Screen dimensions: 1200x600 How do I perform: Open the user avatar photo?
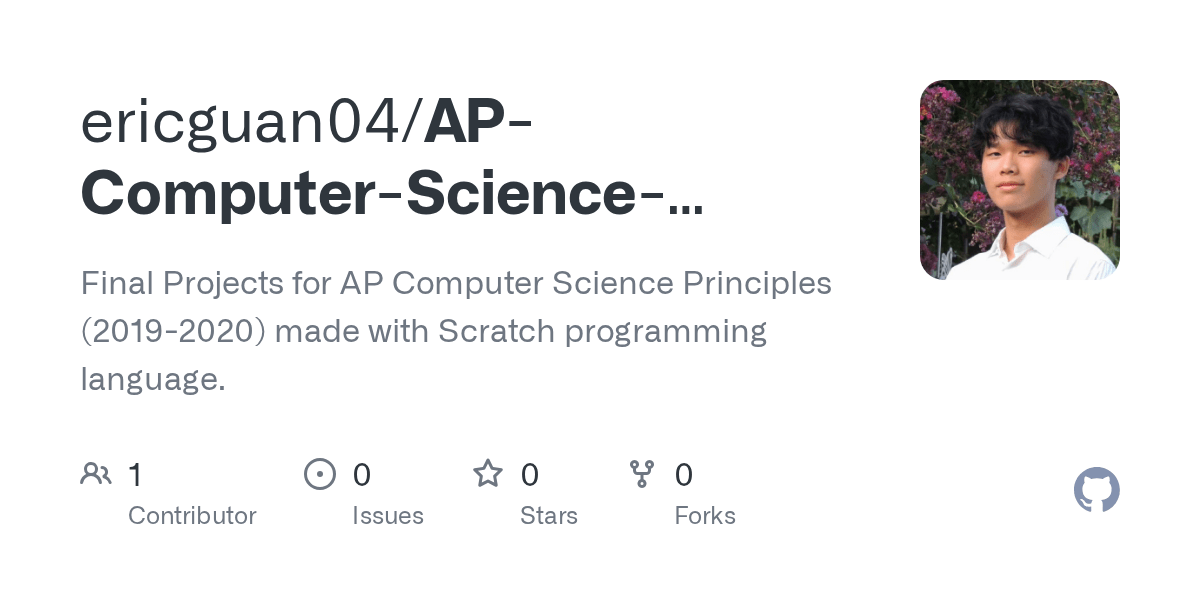[x=1020, y=180]
